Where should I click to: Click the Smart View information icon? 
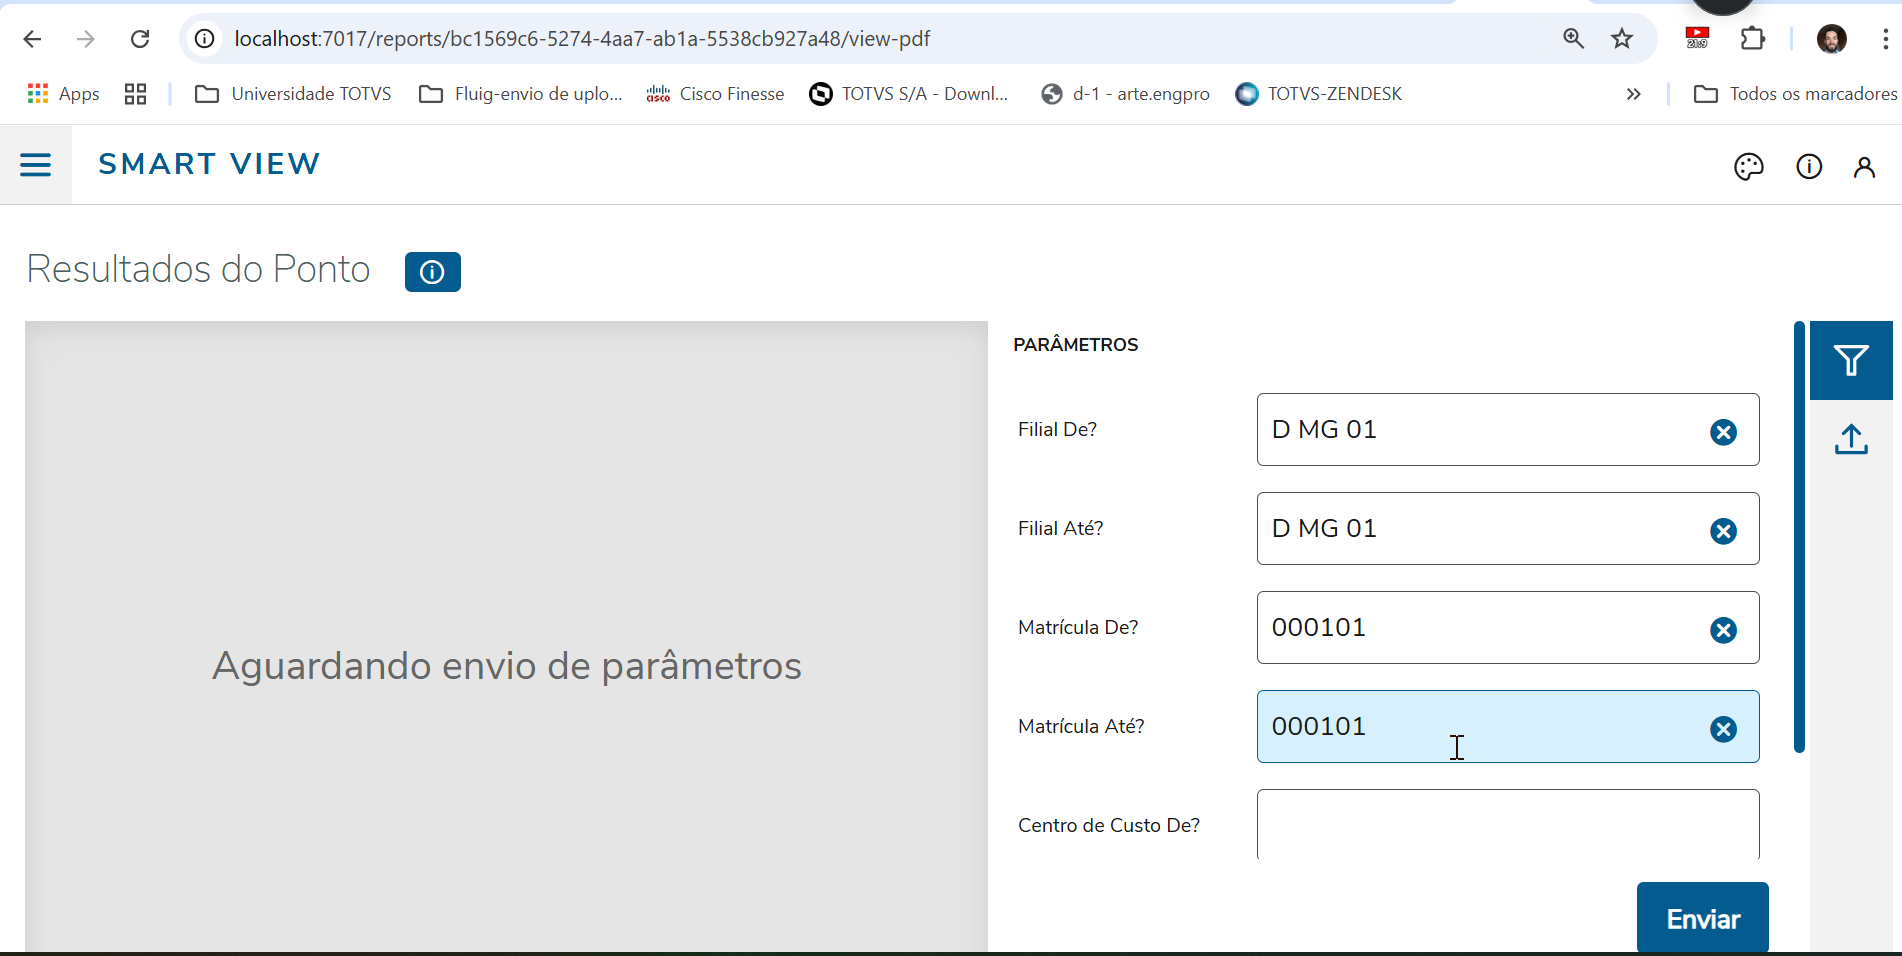click(1808, 166)
